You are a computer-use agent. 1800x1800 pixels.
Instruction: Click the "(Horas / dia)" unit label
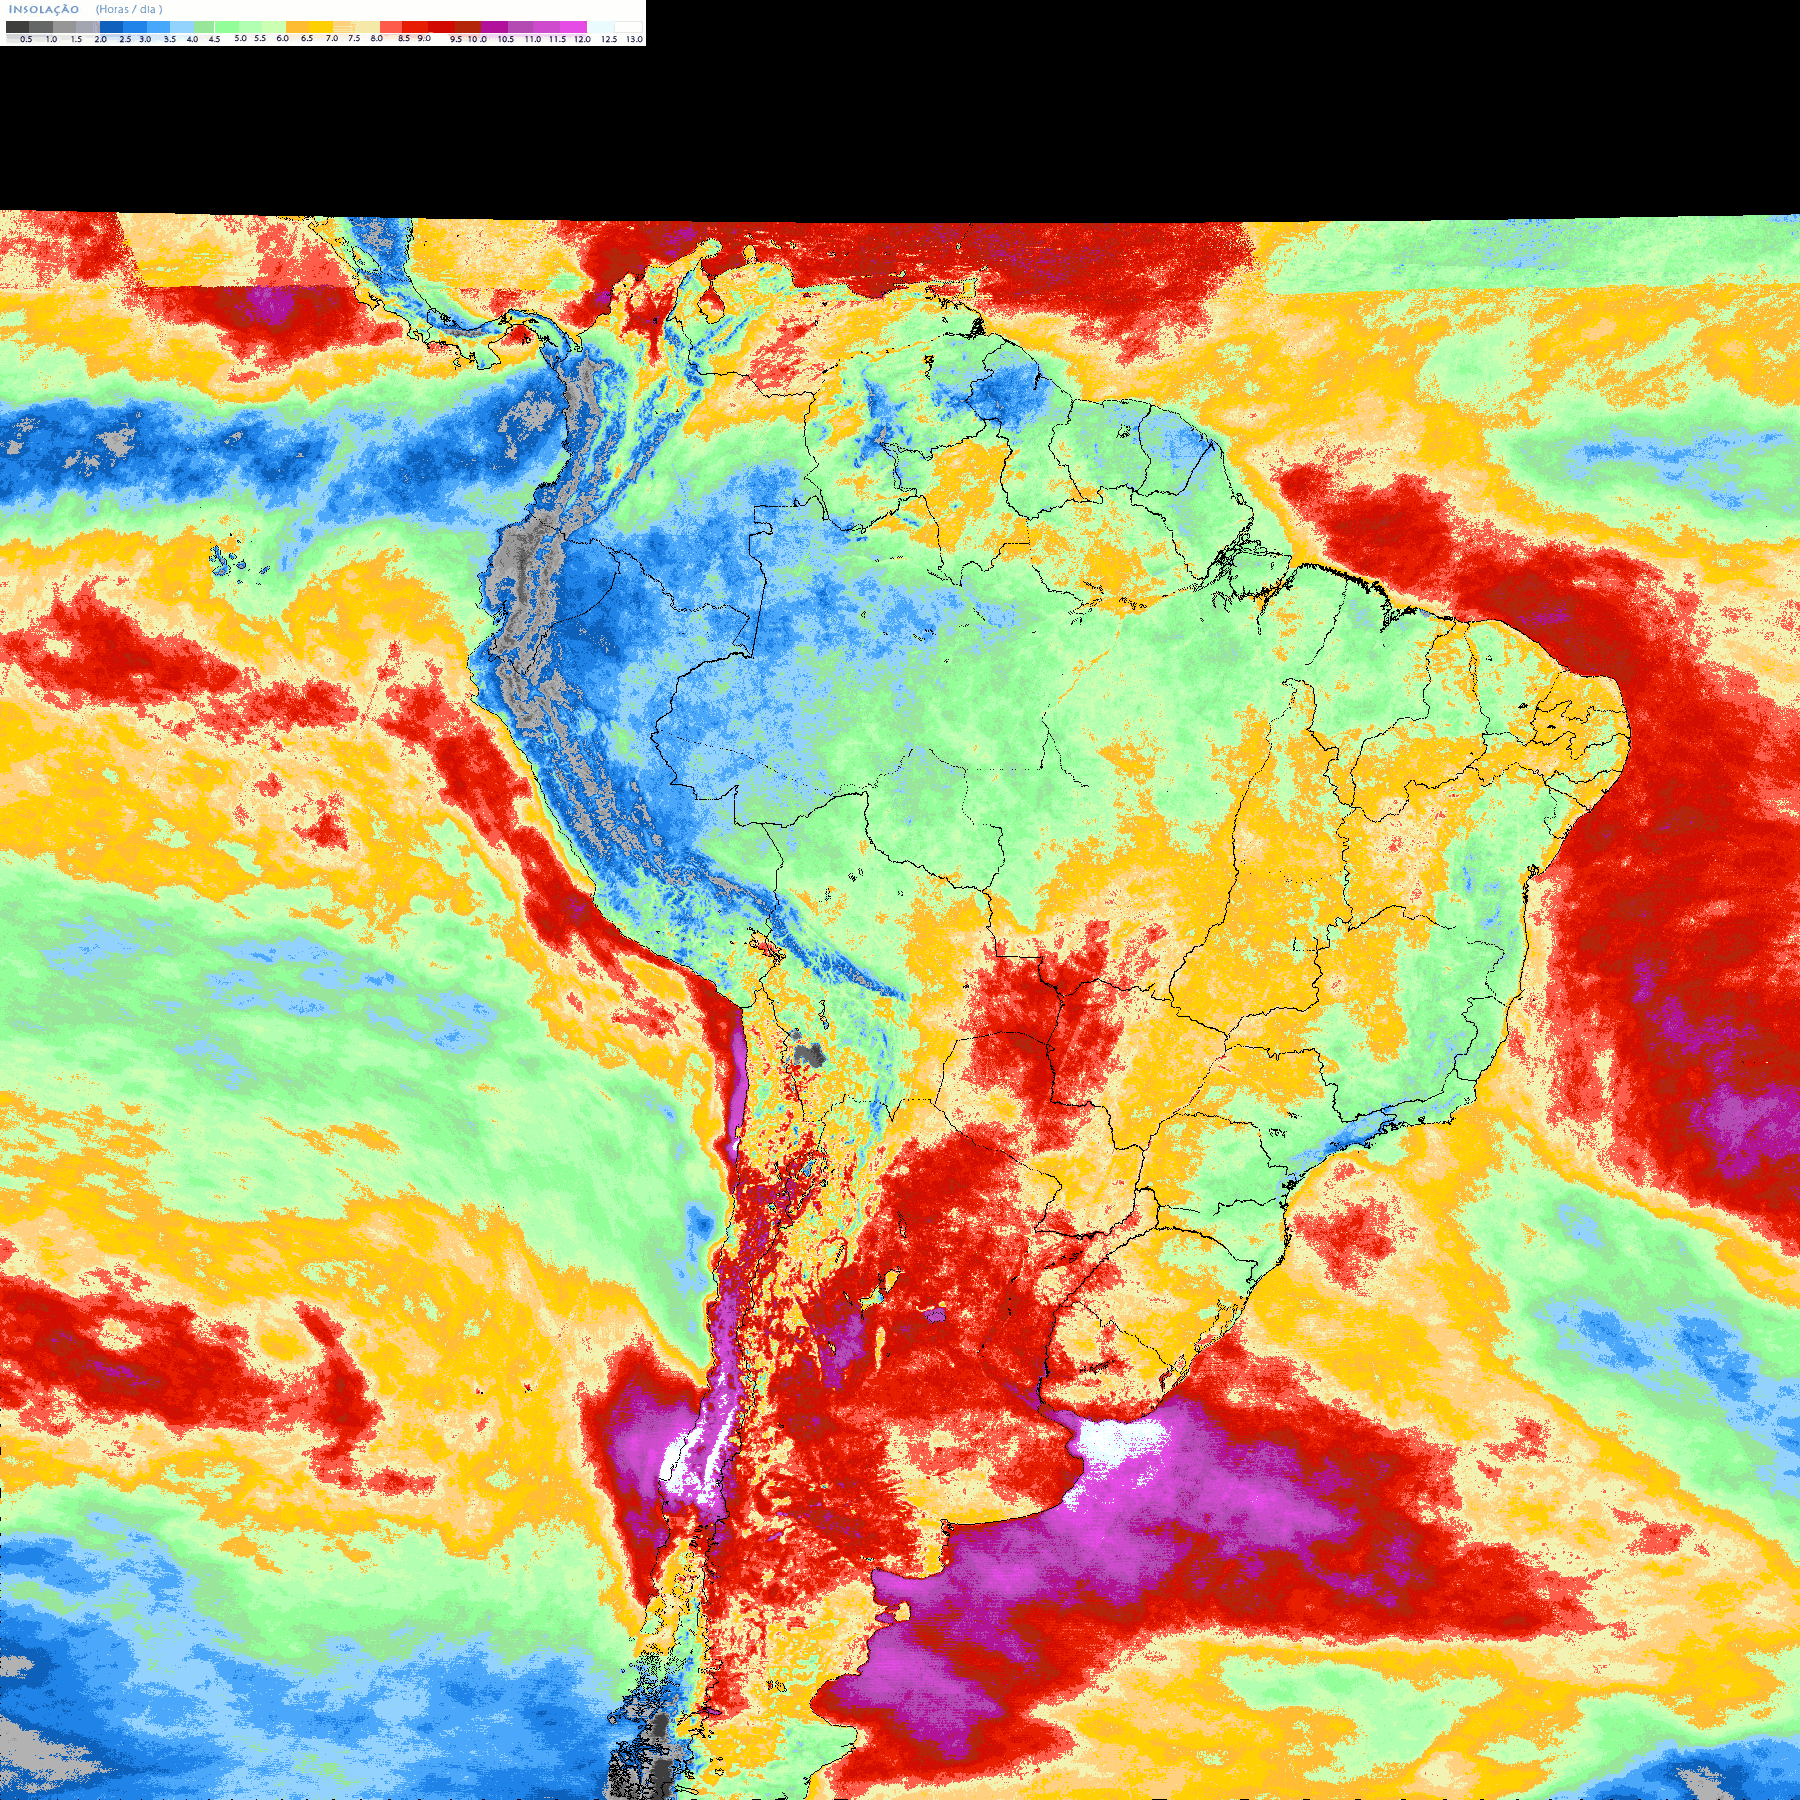[129, 9]
